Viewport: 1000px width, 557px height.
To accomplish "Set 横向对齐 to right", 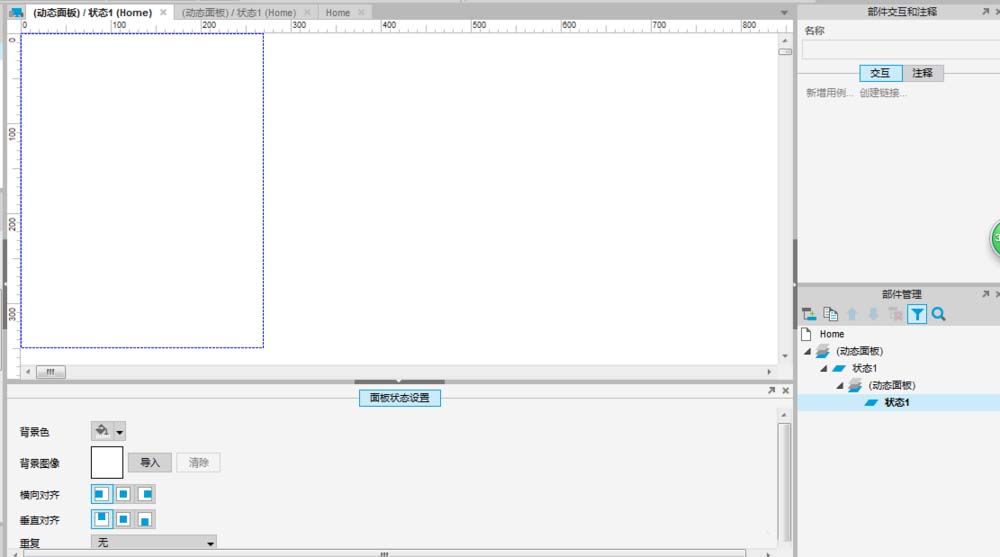I will (x=145, y=494).
